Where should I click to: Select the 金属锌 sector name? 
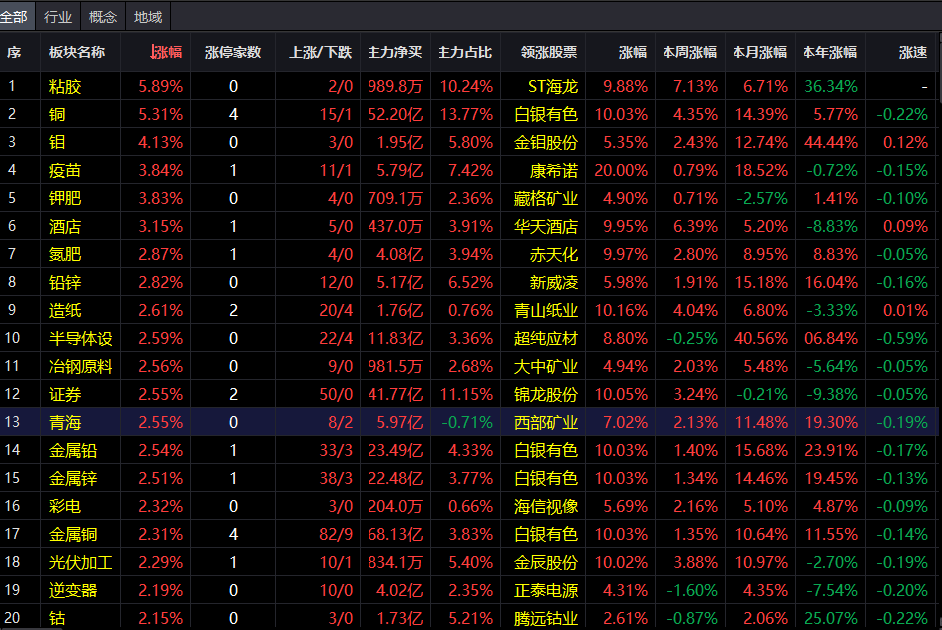[73, 479]
